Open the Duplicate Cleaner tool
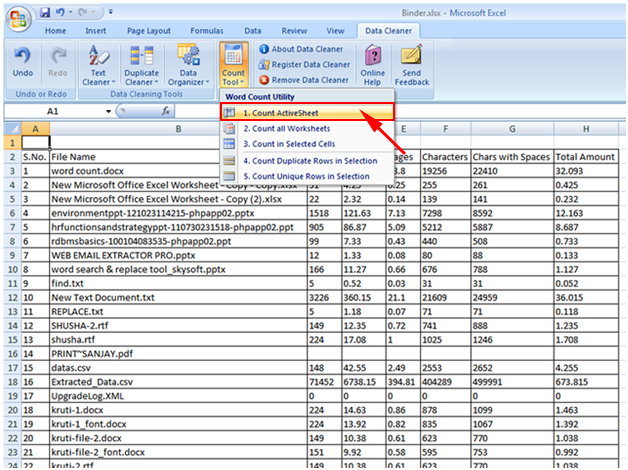 pos(141,65)
